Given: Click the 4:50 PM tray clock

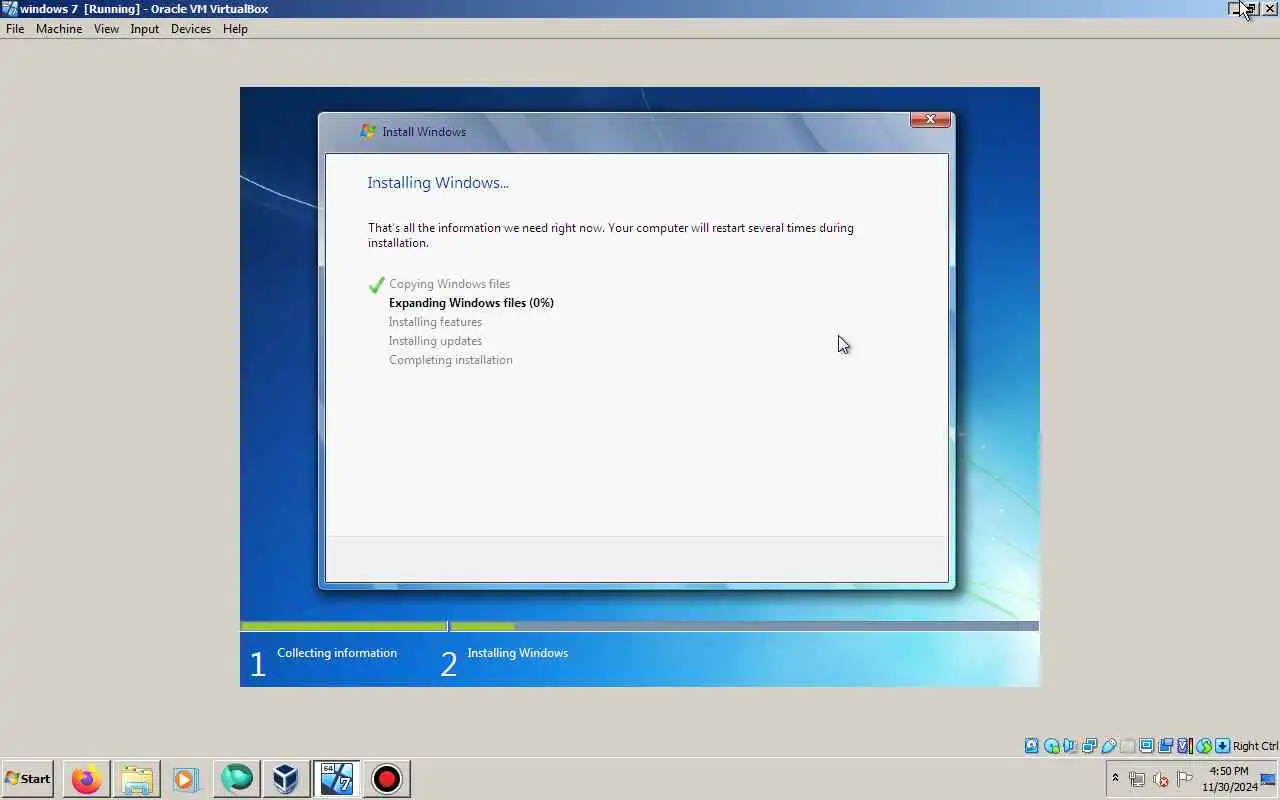Looking at the screenshot, I should coord(1229,771).
